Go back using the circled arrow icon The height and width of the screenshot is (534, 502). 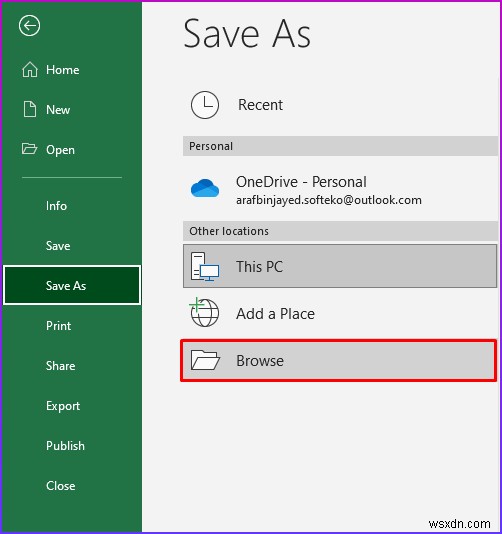coord(30,26)
